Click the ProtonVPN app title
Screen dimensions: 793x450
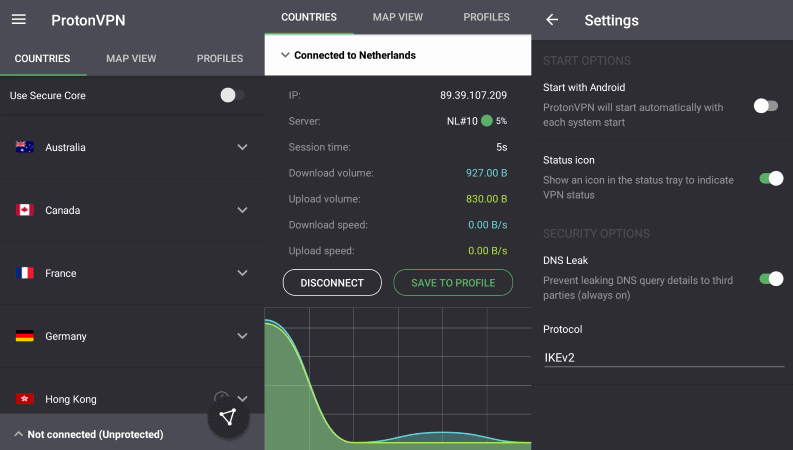[x=88, y=20]
